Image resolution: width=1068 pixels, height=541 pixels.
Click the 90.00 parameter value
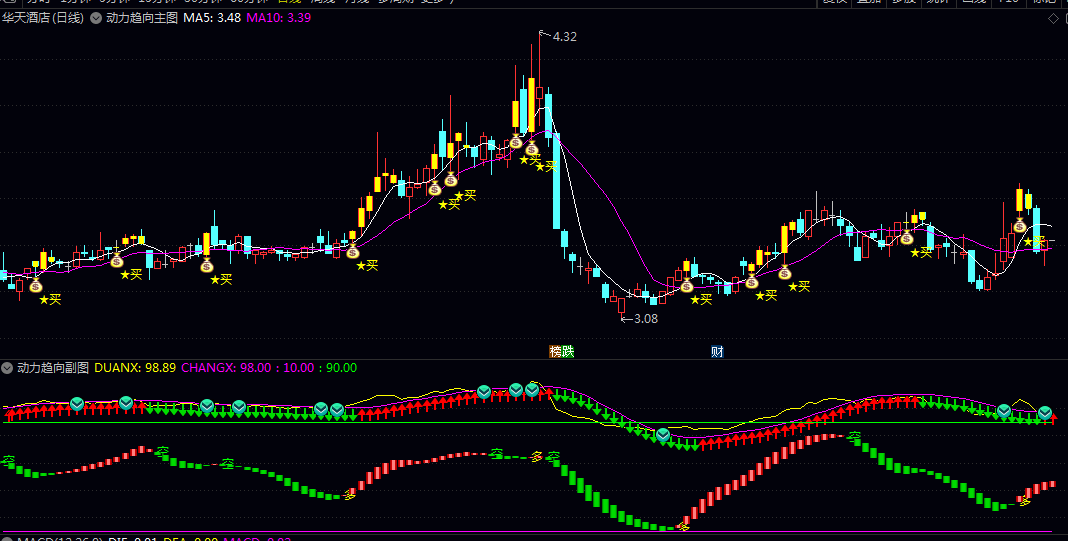(341, 368)
